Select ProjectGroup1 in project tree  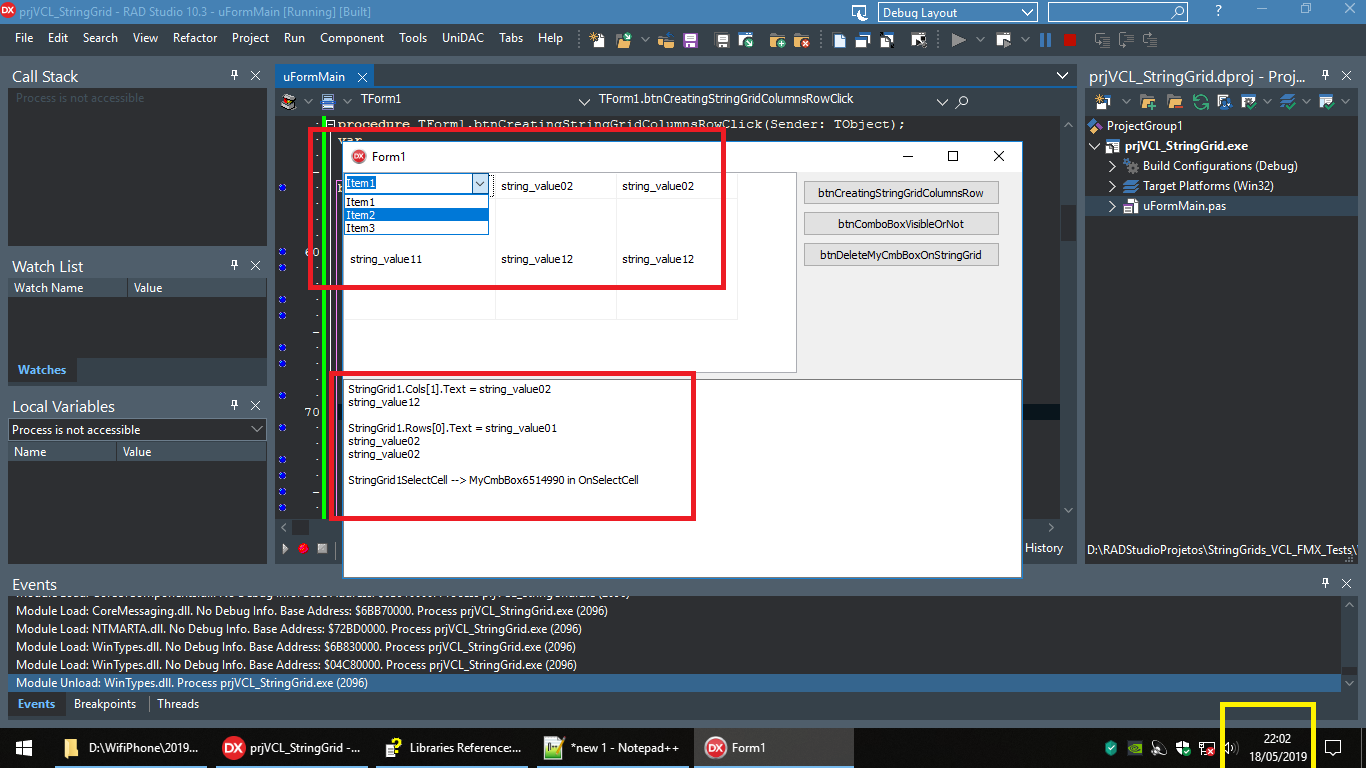[x=1144, y=126]
